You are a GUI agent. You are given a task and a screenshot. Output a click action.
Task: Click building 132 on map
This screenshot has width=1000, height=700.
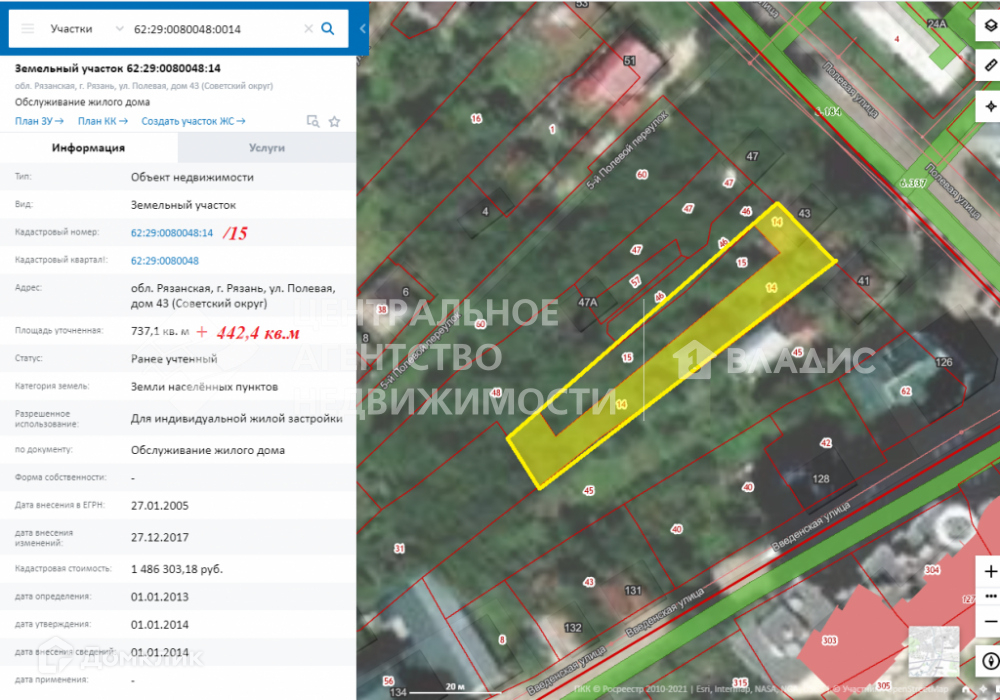[573, 627]
